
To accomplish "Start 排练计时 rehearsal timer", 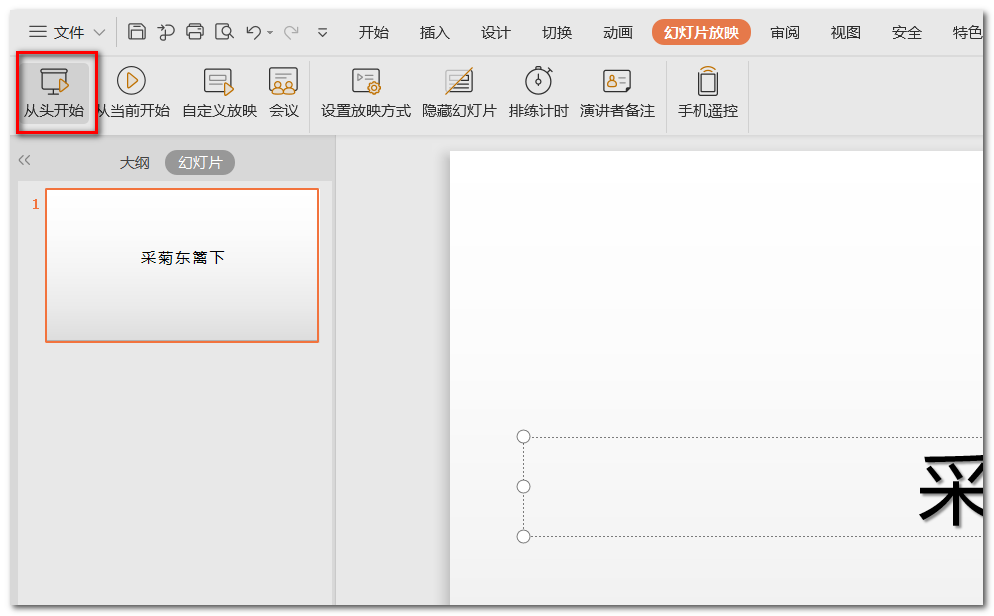I will [538, 93].
